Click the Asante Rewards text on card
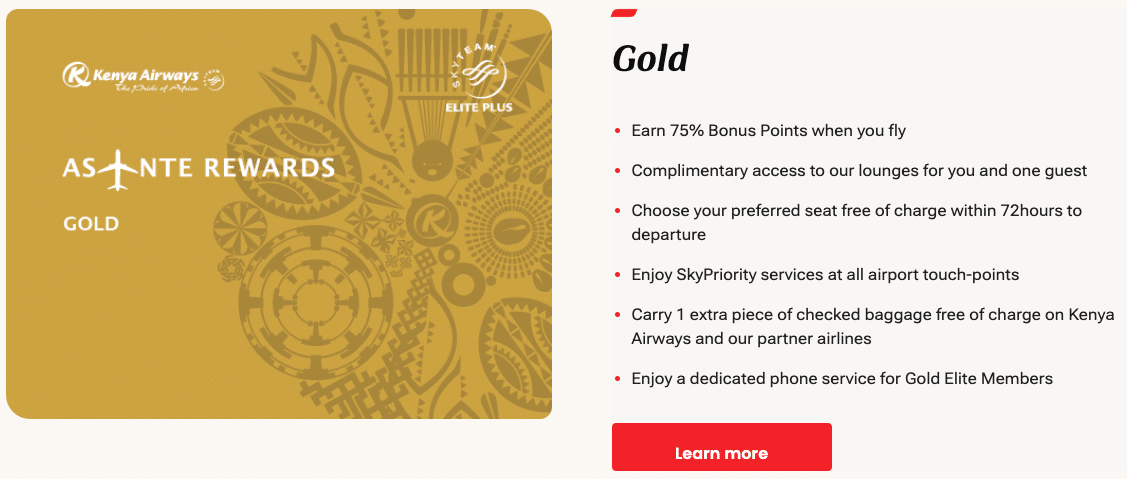Screen dimensions: 1127x479 coord(198,167)
